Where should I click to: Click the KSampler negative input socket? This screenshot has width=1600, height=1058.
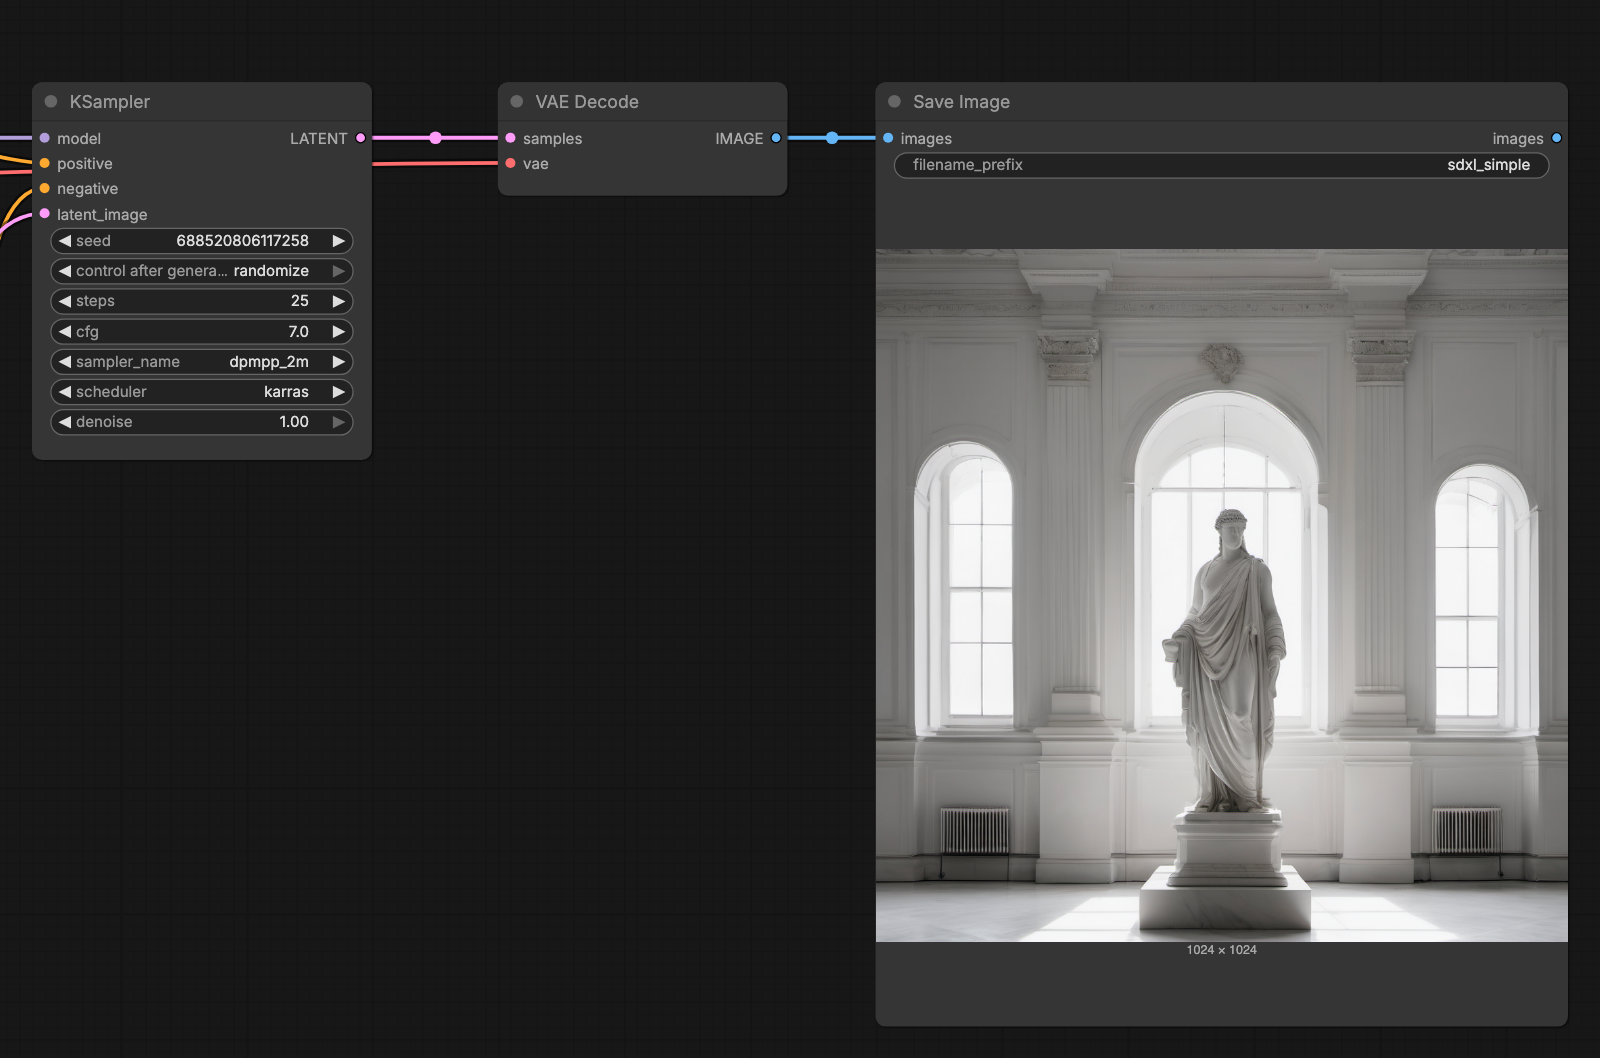pos(45,188)
